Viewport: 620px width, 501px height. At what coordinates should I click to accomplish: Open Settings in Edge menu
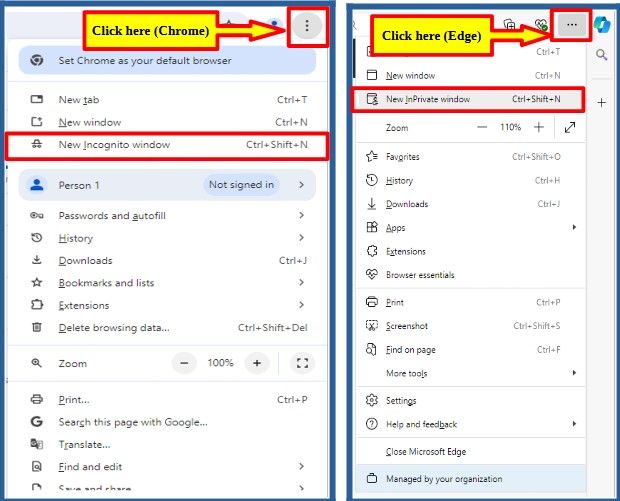click(x=471, y=401)
